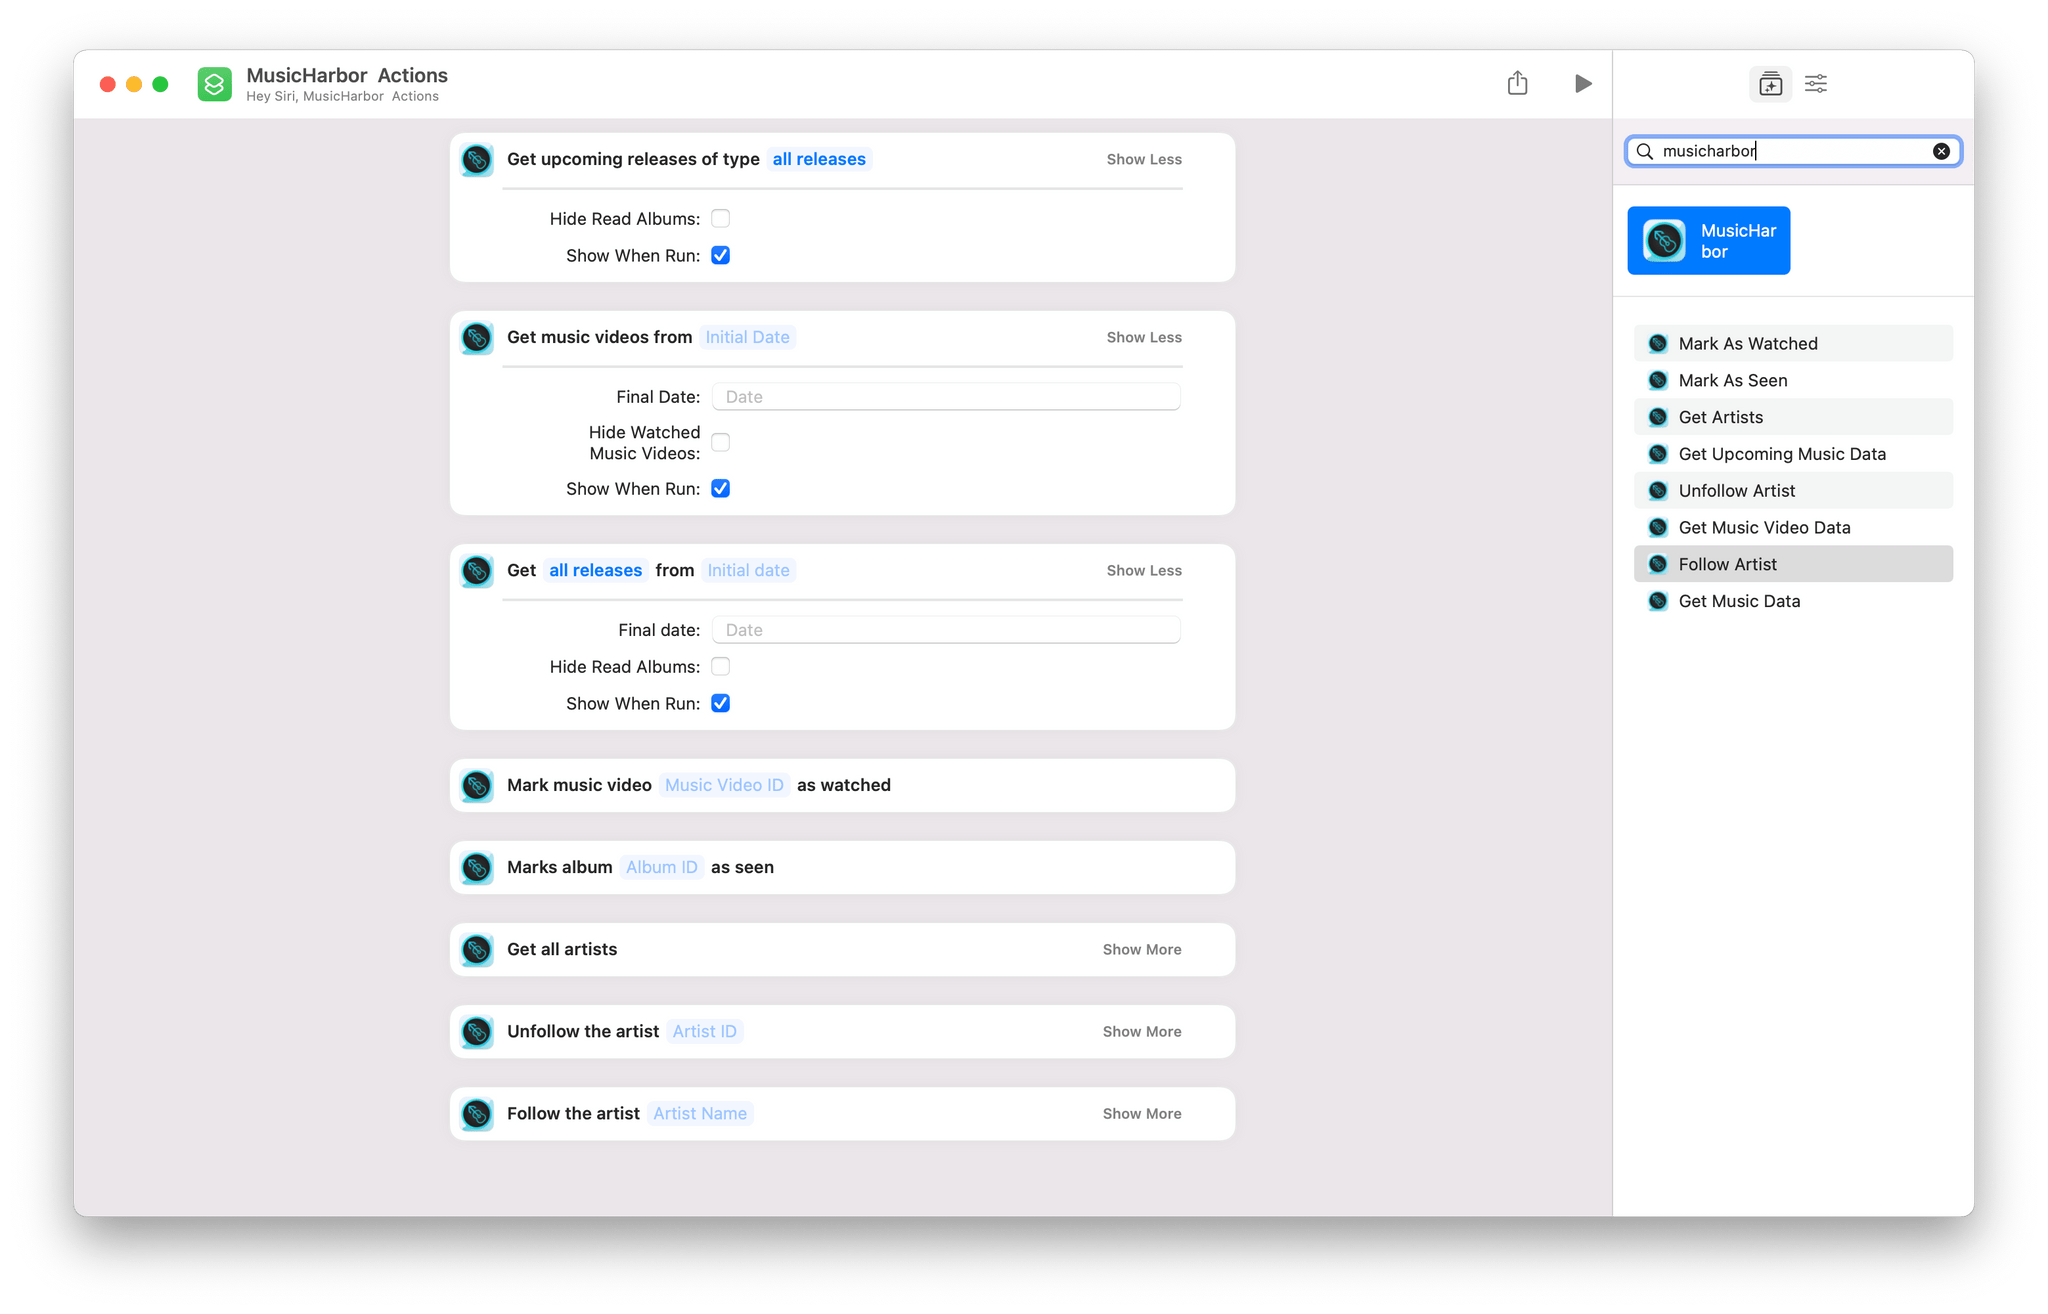The height and width of the screenshot is (1314, 2048).
Task: Click icon of Marks album as seen action
Action: (x=477, y=867)
